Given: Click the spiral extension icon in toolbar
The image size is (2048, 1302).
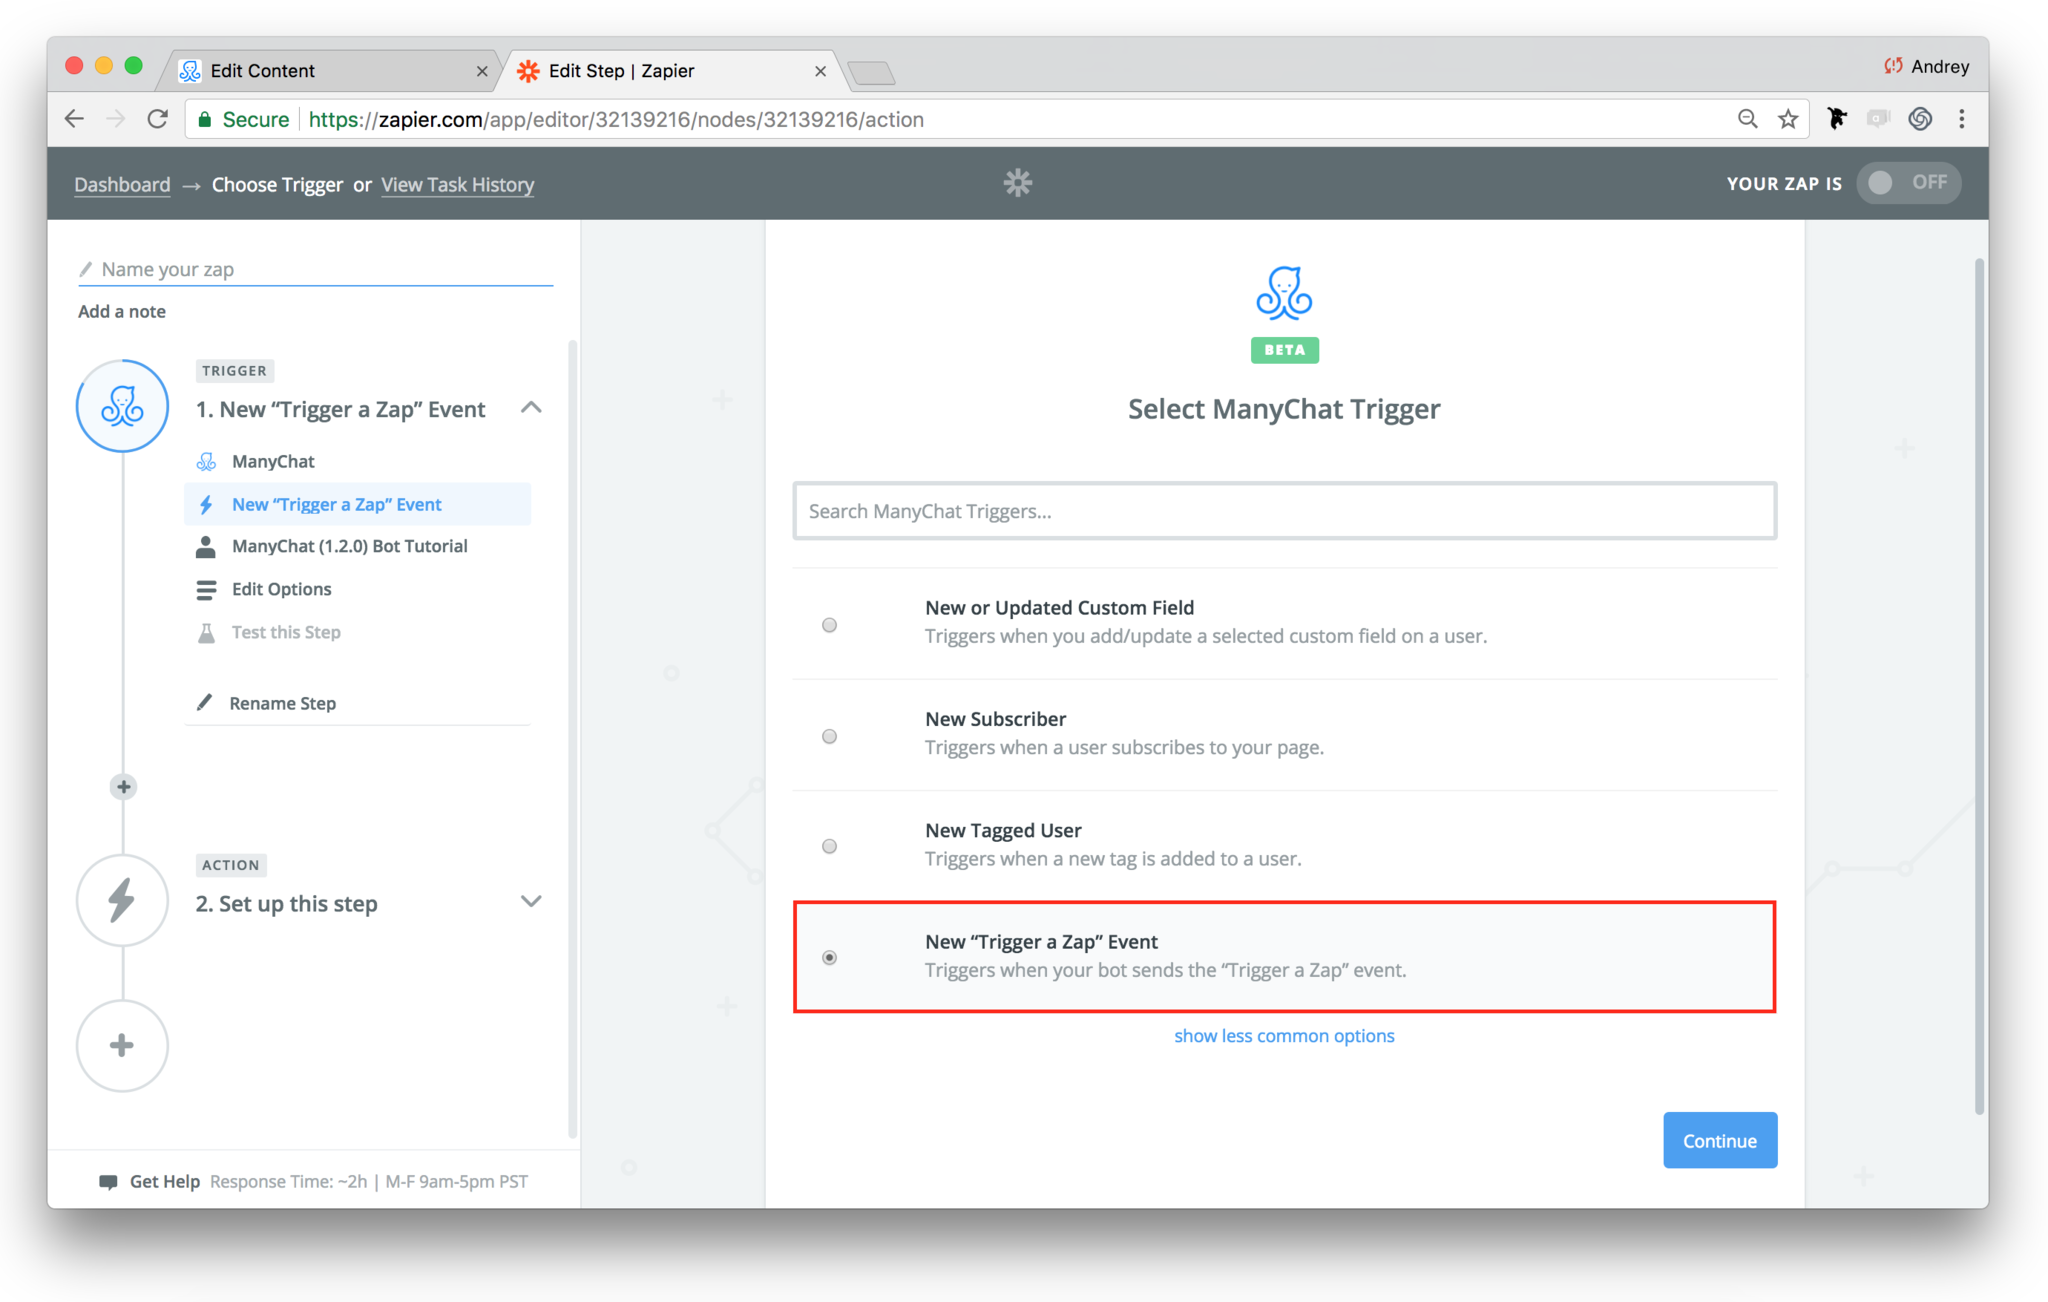Looking at the screenshot, I should [x=1920, y=119].
